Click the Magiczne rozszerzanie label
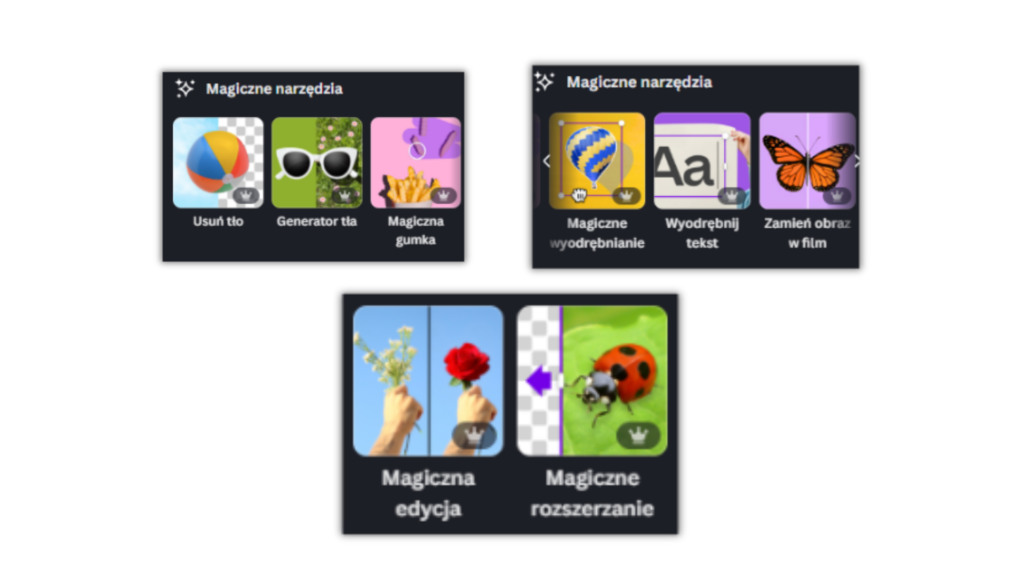The height and width of the screenshot is (576, 1024). (592, 493)
